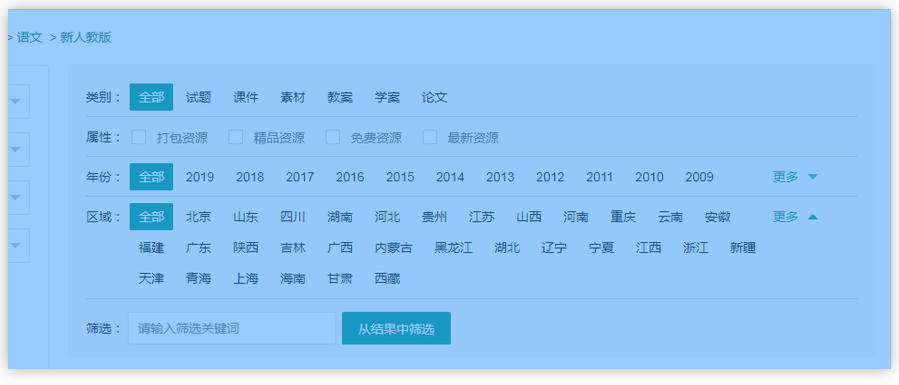Image resolution: width=899 pixels, height=385 pixels.
Task: Choose region 四川
Action: point(292,217)
